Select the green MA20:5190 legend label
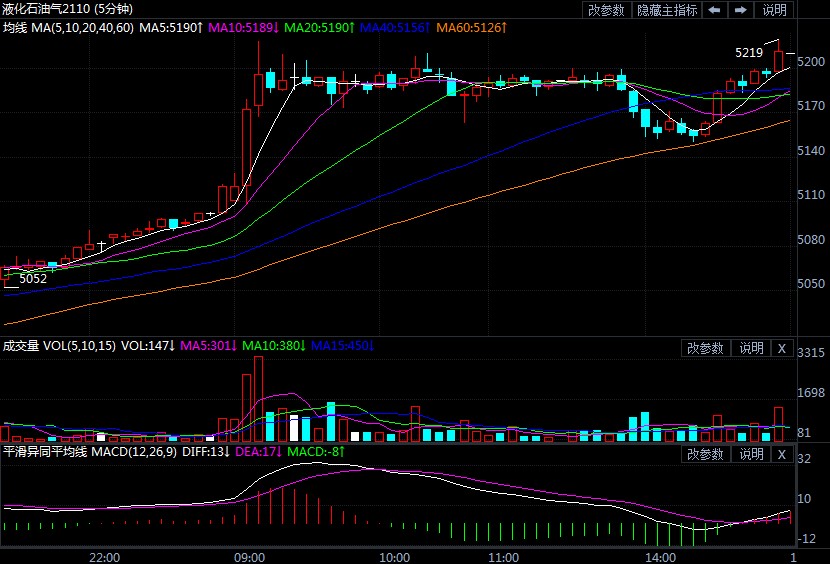Image resolution: width=830 pixels, height=564 pixels. point(318,26)
